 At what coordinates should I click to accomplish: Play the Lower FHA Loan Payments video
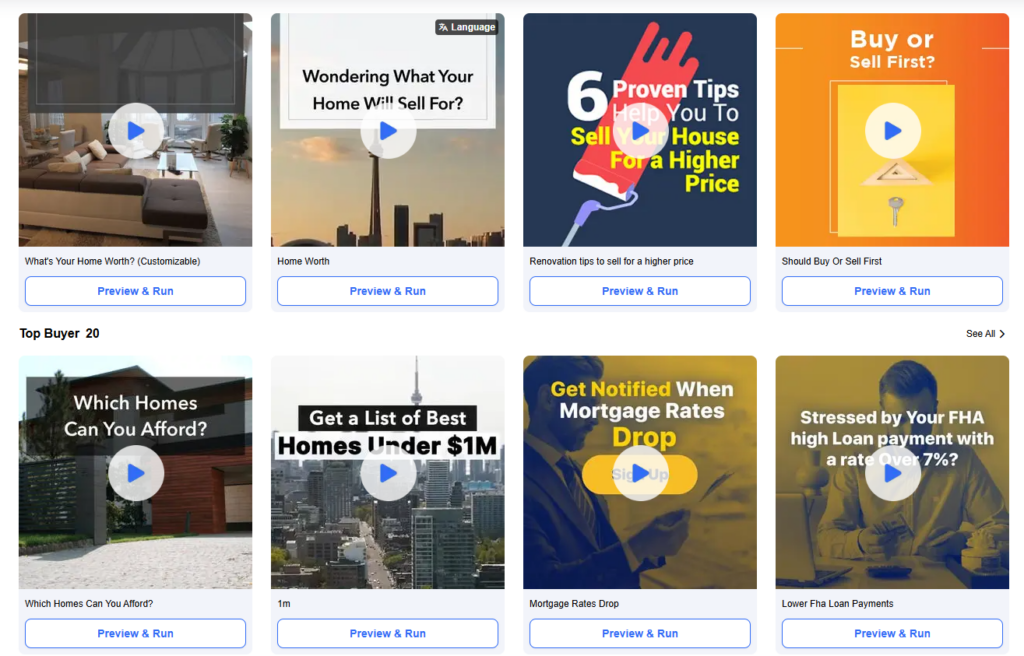coord(893,473)
